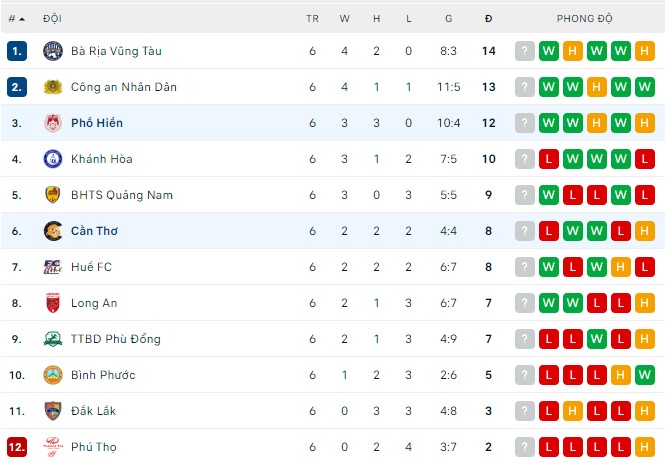Click the Cần Thơ team logo

click(52, 231)
